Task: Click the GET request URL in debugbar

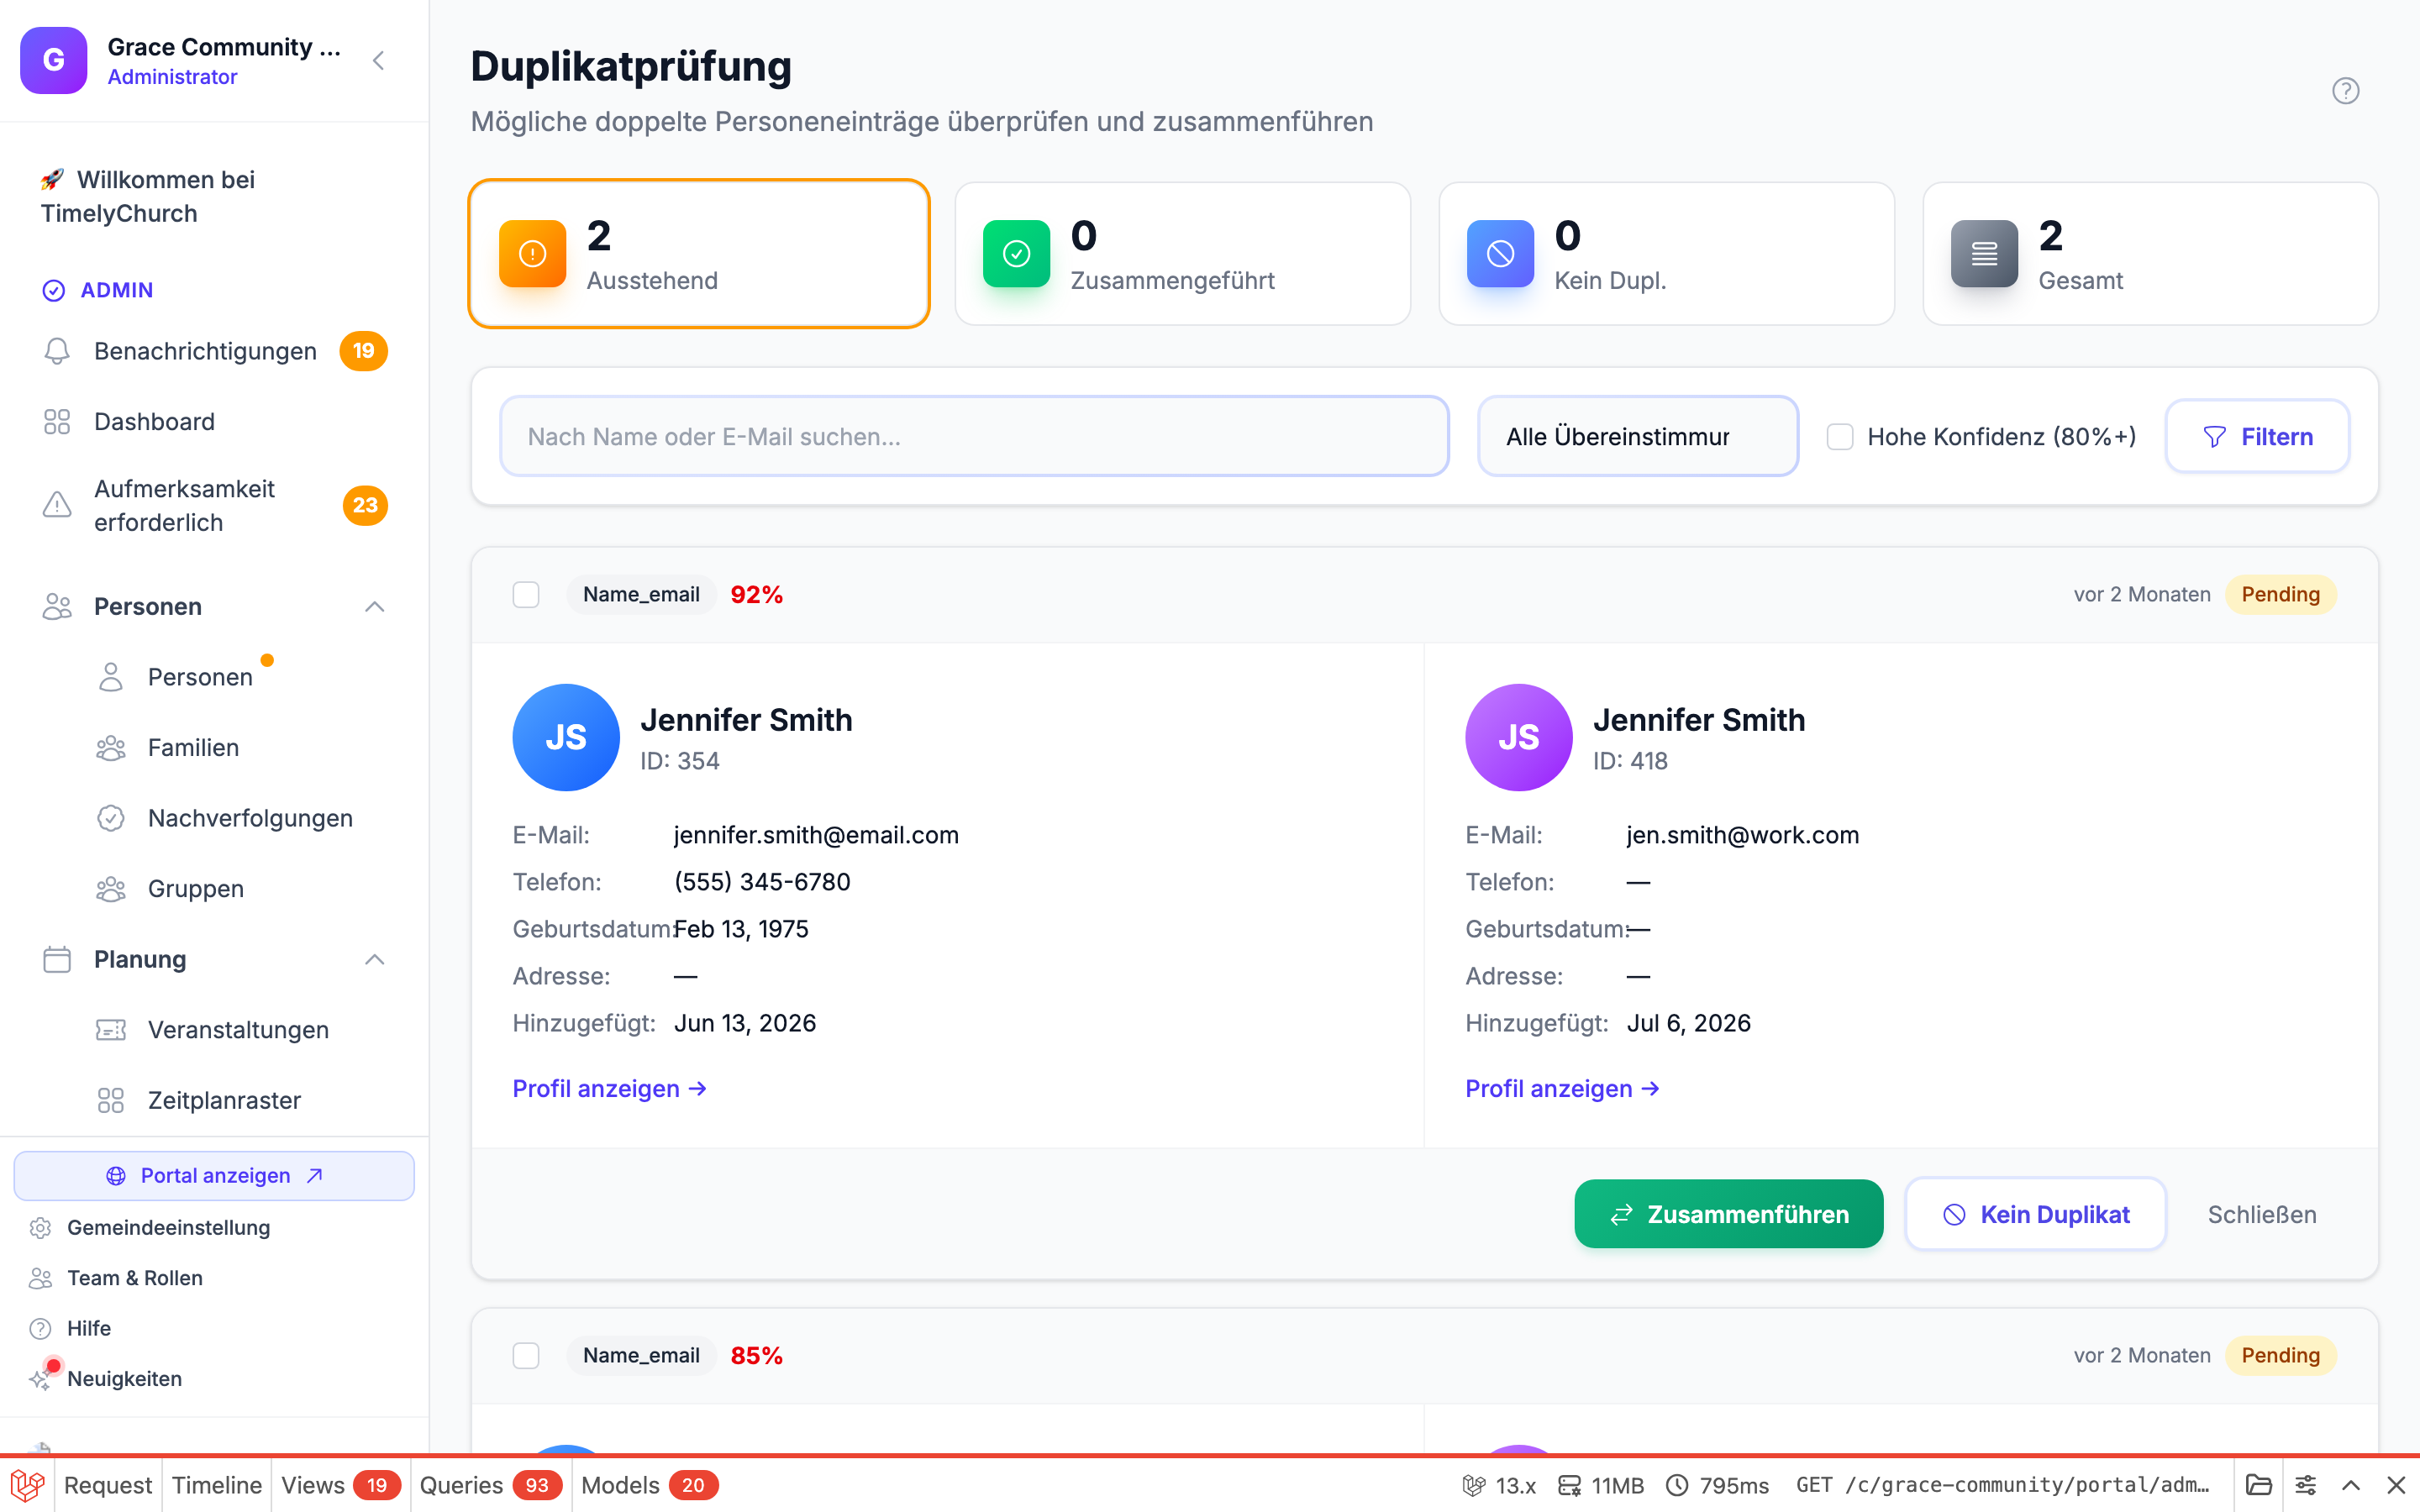Action: pyautogui.click(x=2002, y=1485)
